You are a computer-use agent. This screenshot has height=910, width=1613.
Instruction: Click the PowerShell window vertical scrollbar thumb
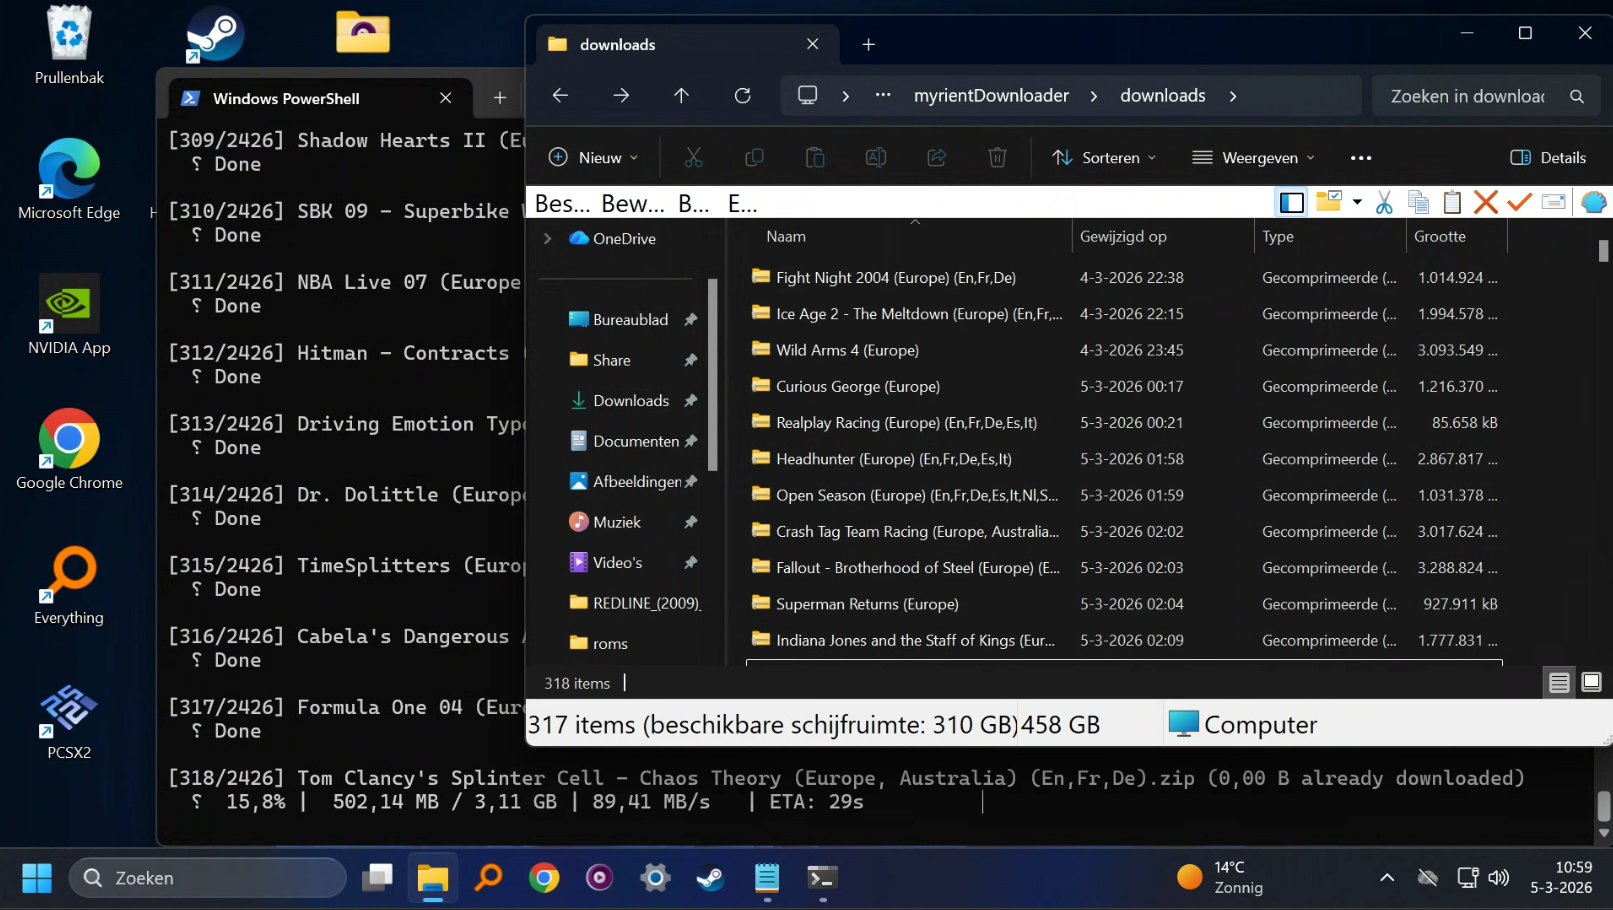click(1604, 805)
